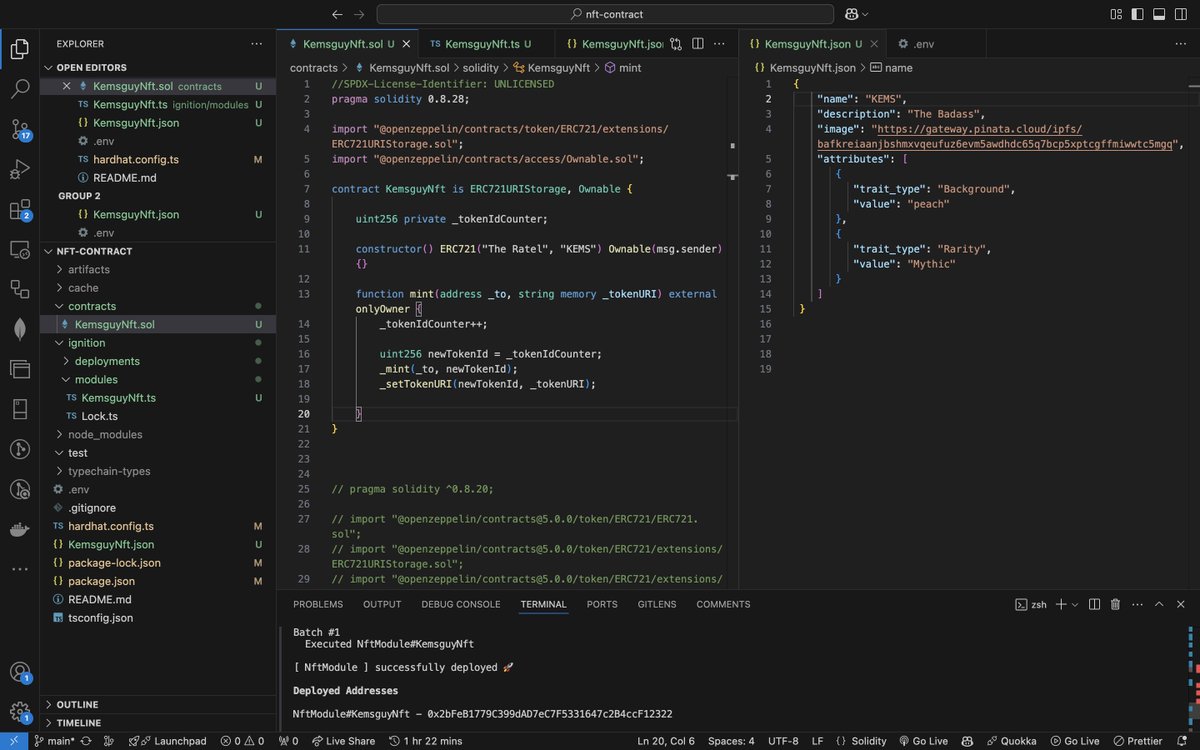1200x750 pixels.
Task: Click the split terminal icon
Action: [1093, 604]
